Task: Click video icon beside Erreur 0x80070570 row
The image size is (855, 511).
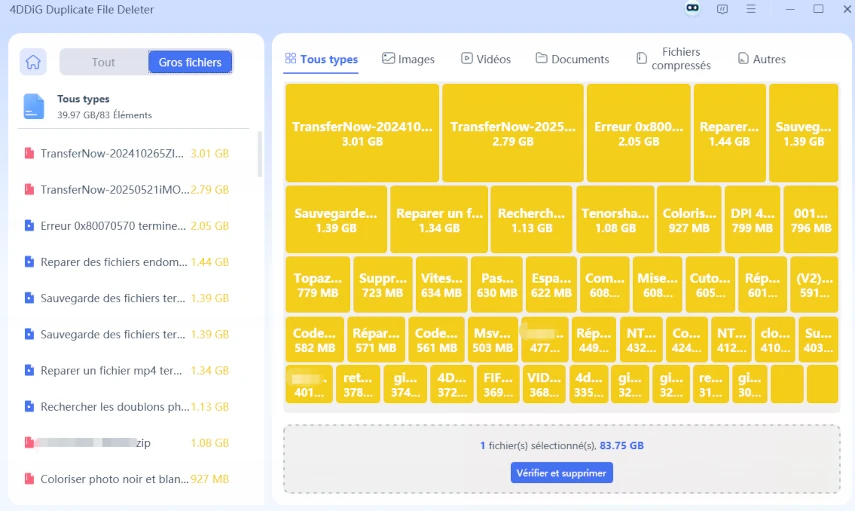Action: [x=29, y=226]
